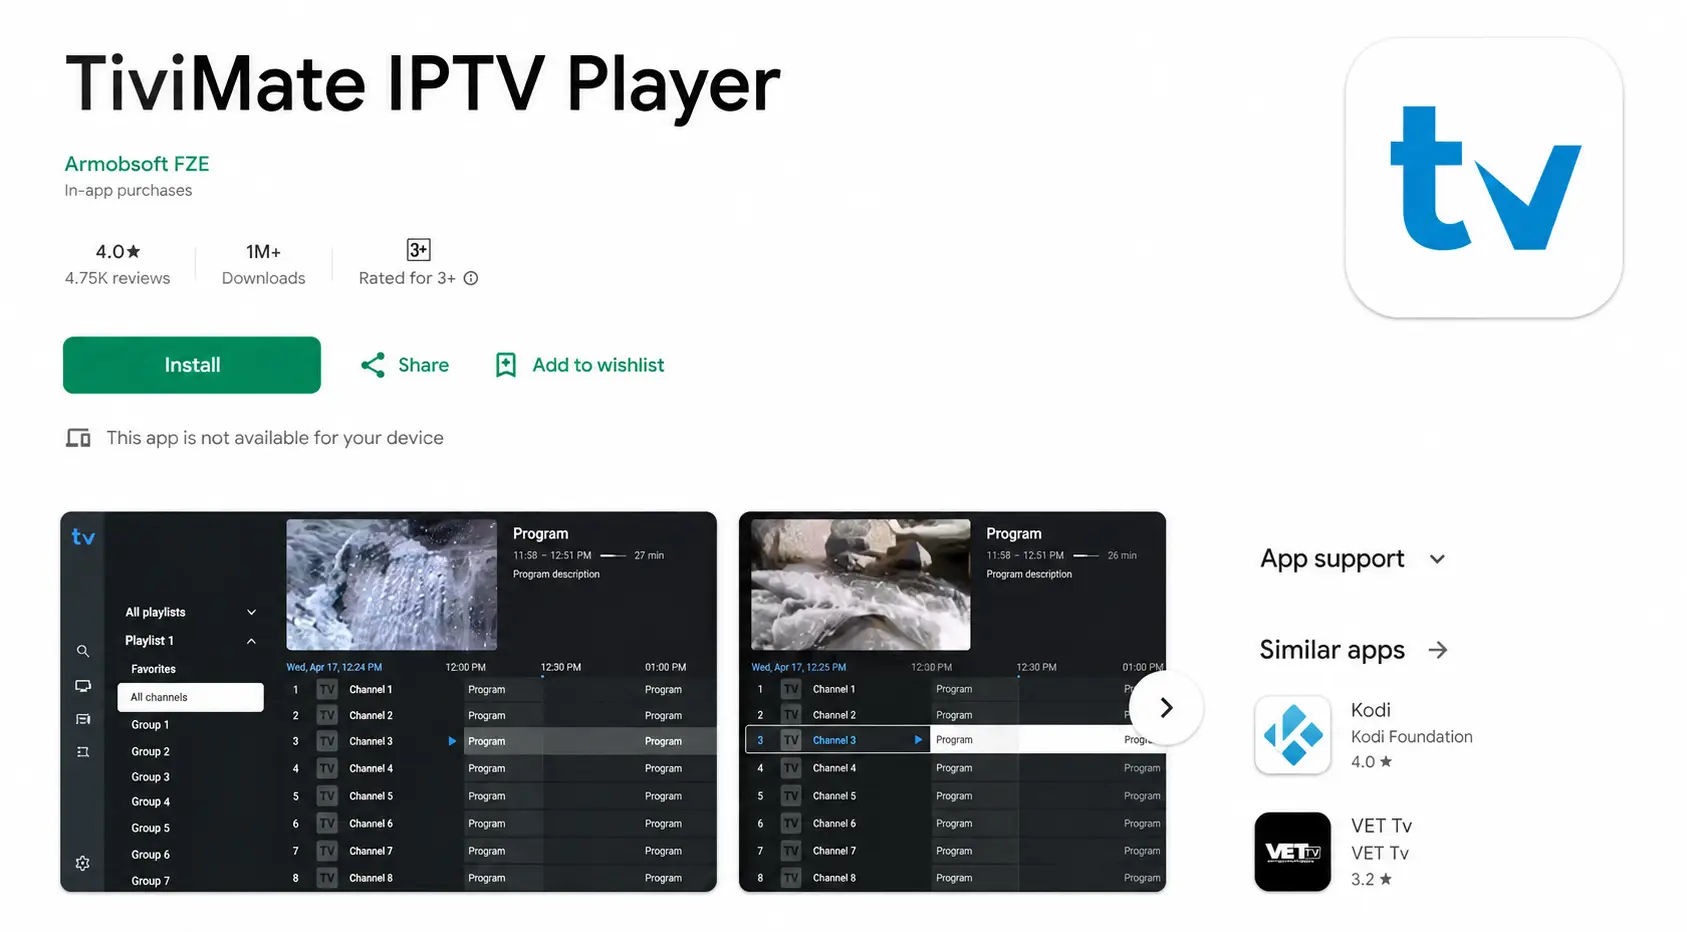Viewport: 1687px width, 932px height.
Task: Click the 3+ rating badge icon
Action: click(x=418, y=250)
